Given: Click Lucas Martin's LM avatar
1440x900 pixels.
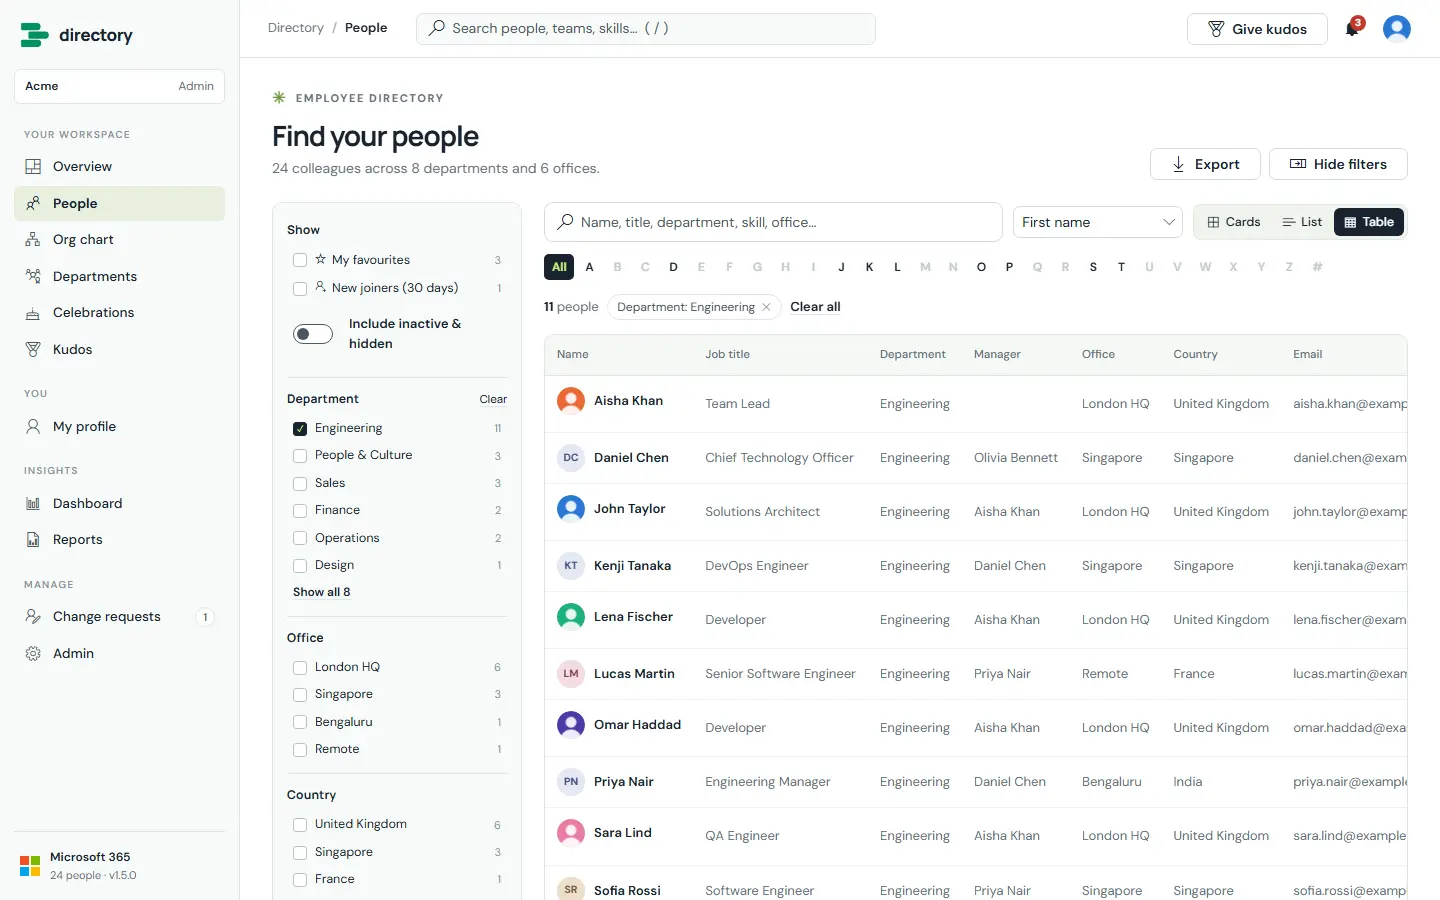Looking at the screenshot, I should click(571, 674).
